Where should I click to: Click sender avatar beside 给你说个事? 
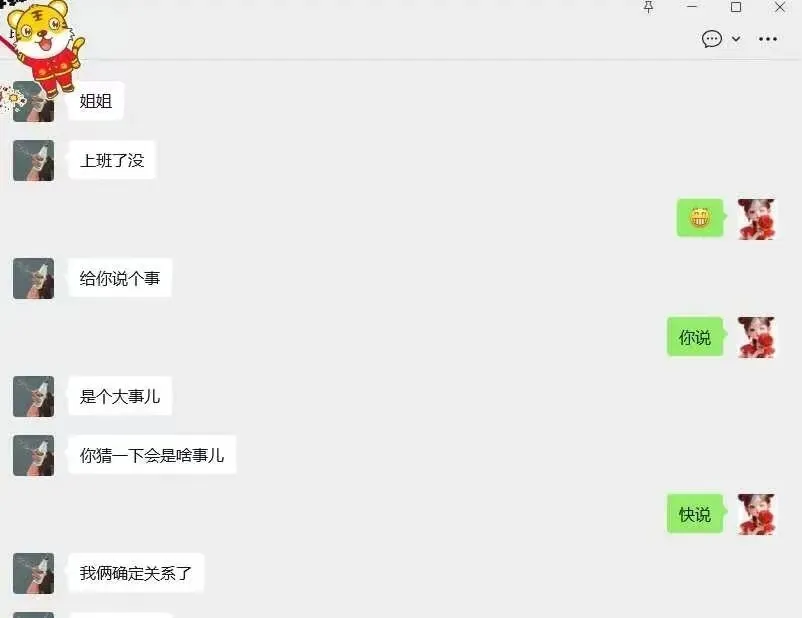33,278
